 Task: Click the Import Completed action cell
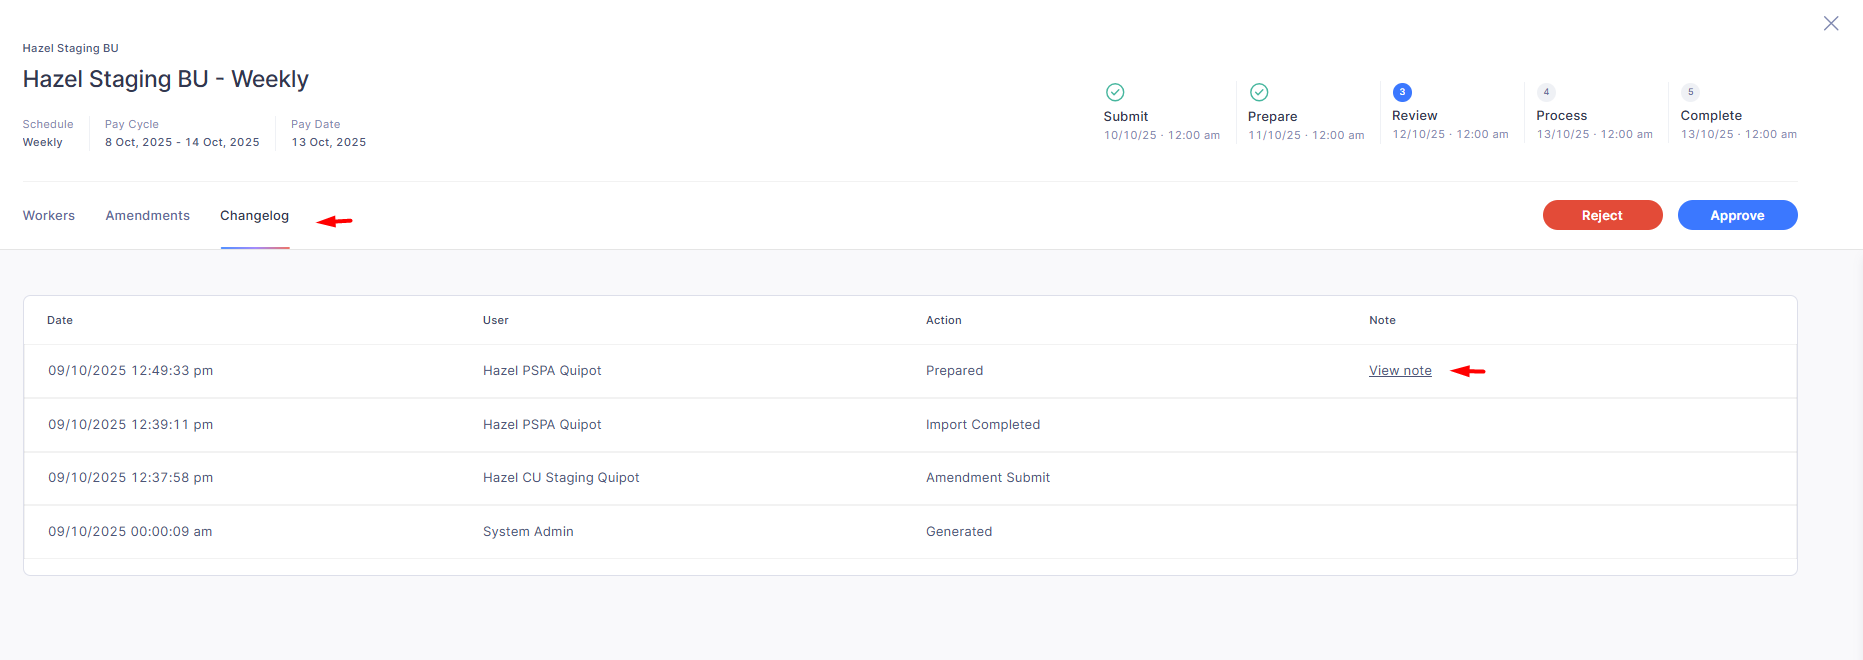click(x=983, y=425)
